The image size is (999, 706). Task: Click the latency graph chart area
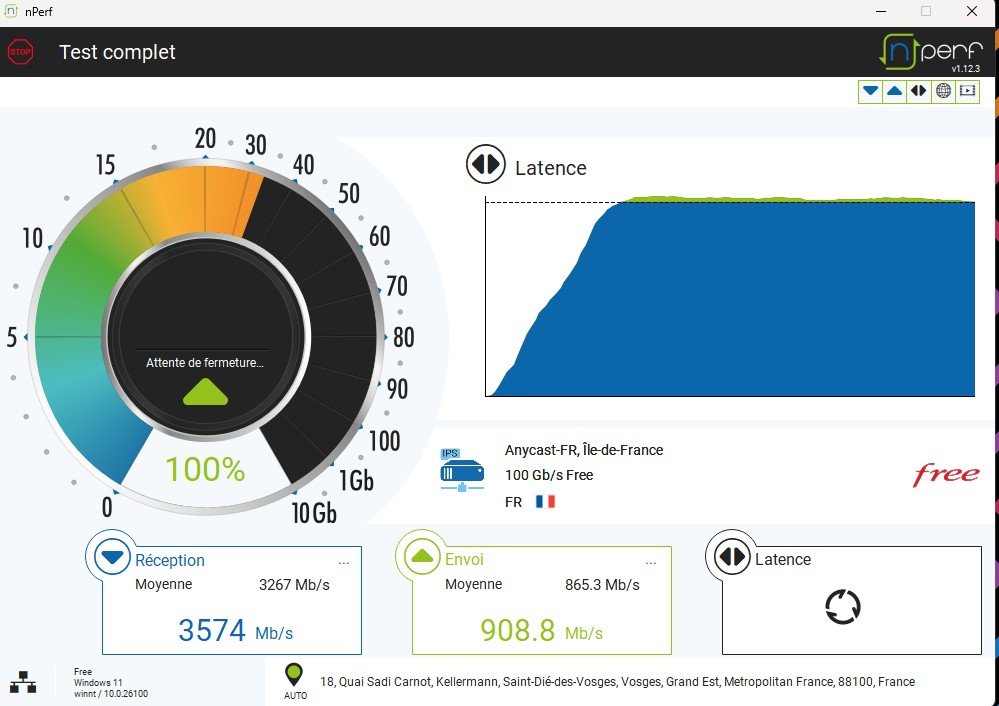coord(730,300)
